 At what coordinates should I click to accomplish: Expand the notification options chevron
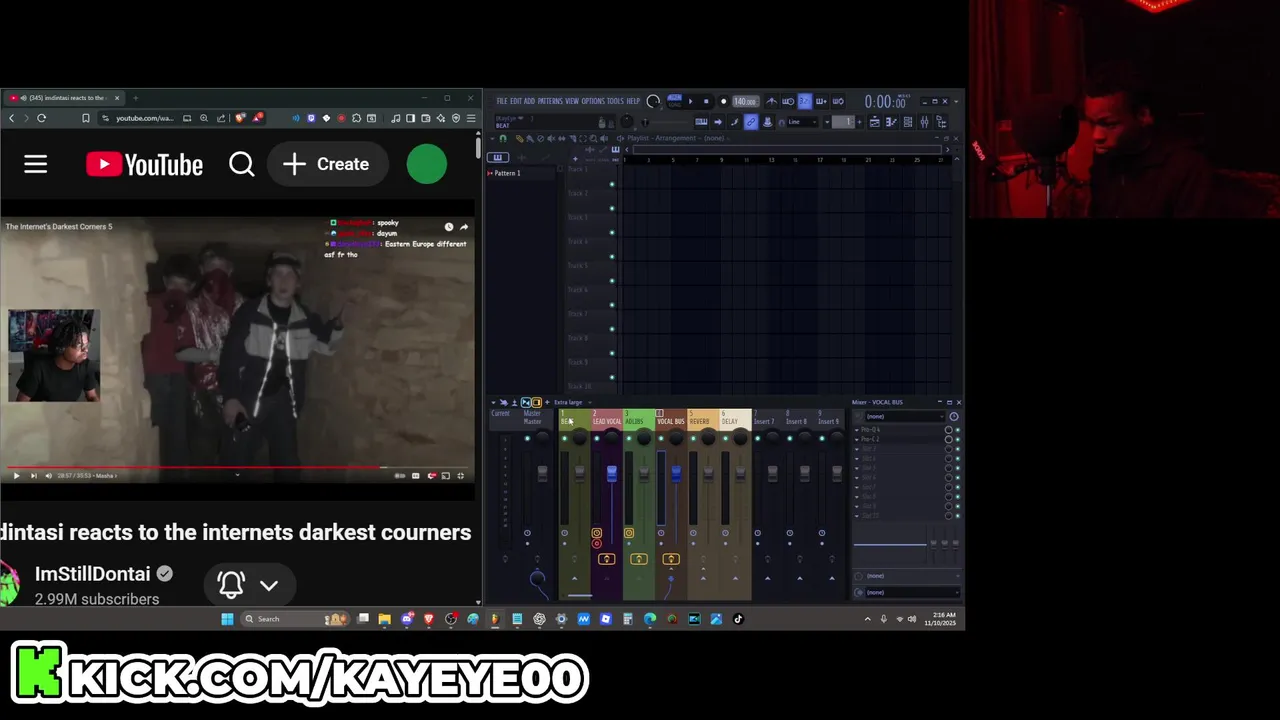coord(269,585)
